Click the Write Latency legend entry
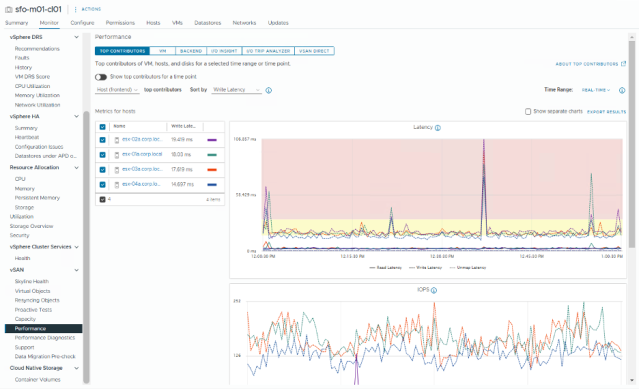Image resolution: width=639 pixels, height=389 pixels. 425,268
